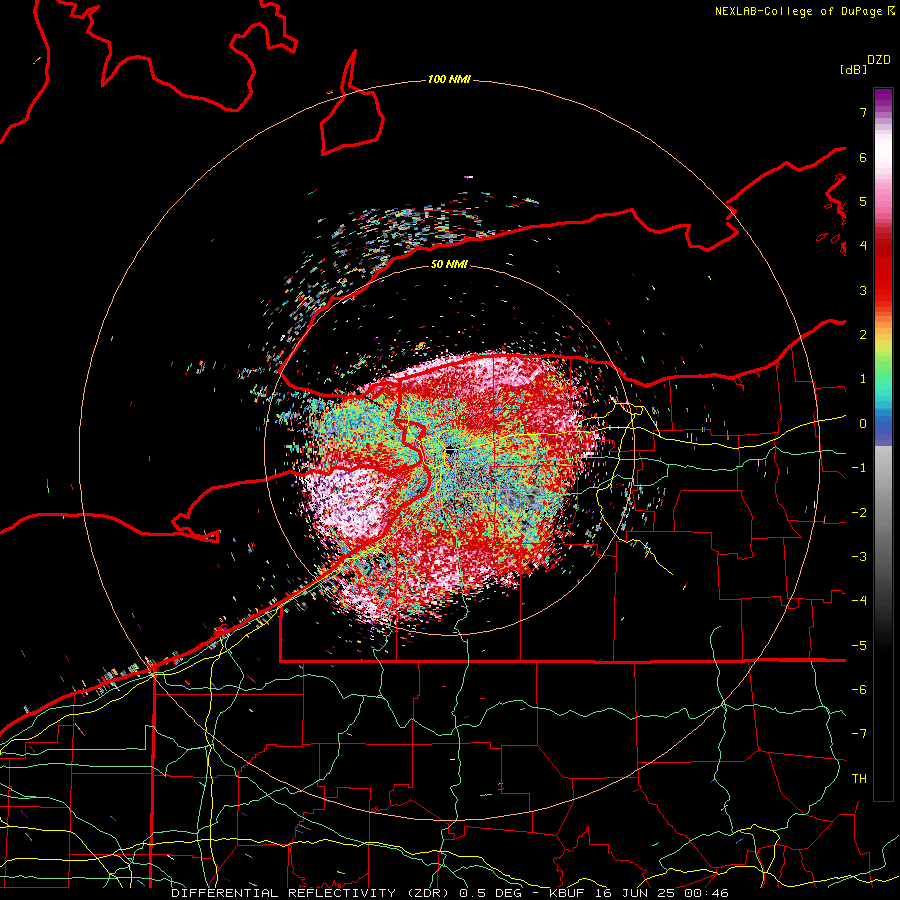Click the 0 value on color scale

863,424
